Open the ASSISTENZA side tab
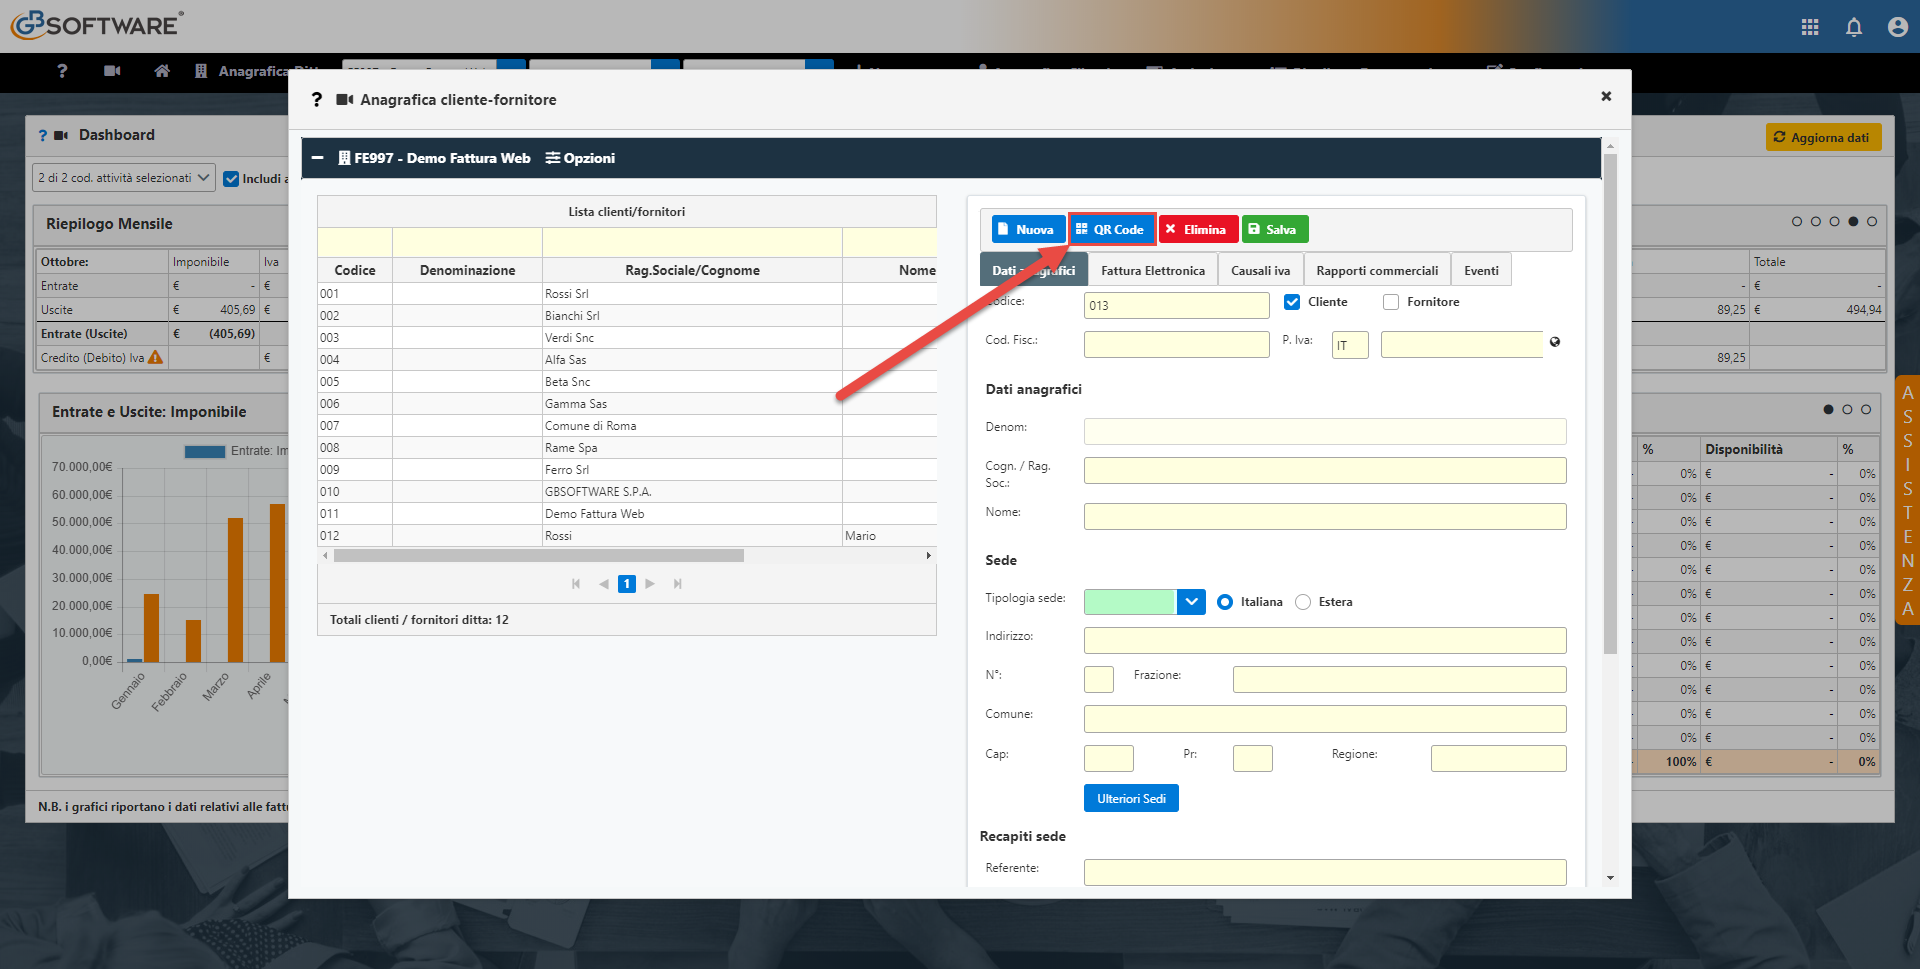This screenshot has height=969, width=1920. click(1908, 500)
